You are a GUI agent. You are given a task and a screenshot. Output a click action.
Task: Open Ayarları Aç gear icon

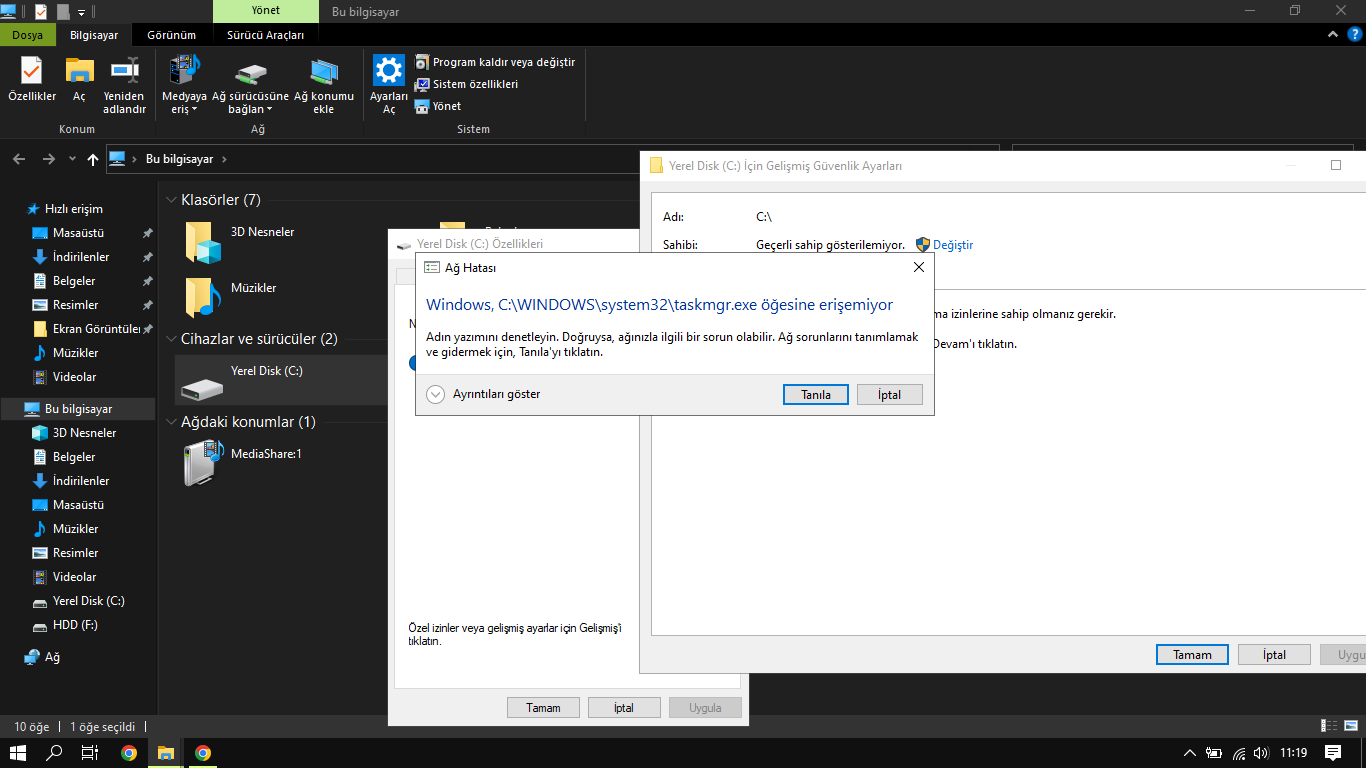tap(389, 85)
